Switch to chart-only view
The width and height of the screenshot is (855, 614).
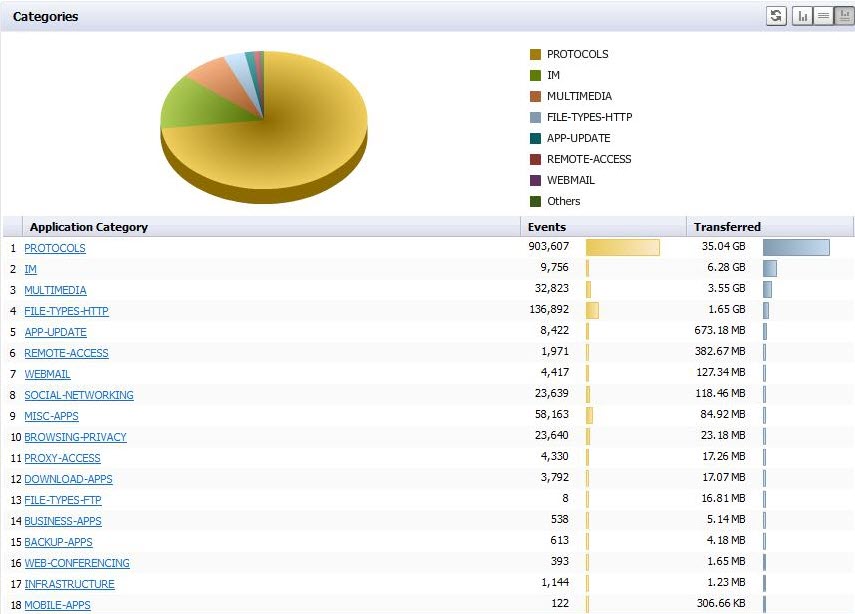(x=802, y=16)
